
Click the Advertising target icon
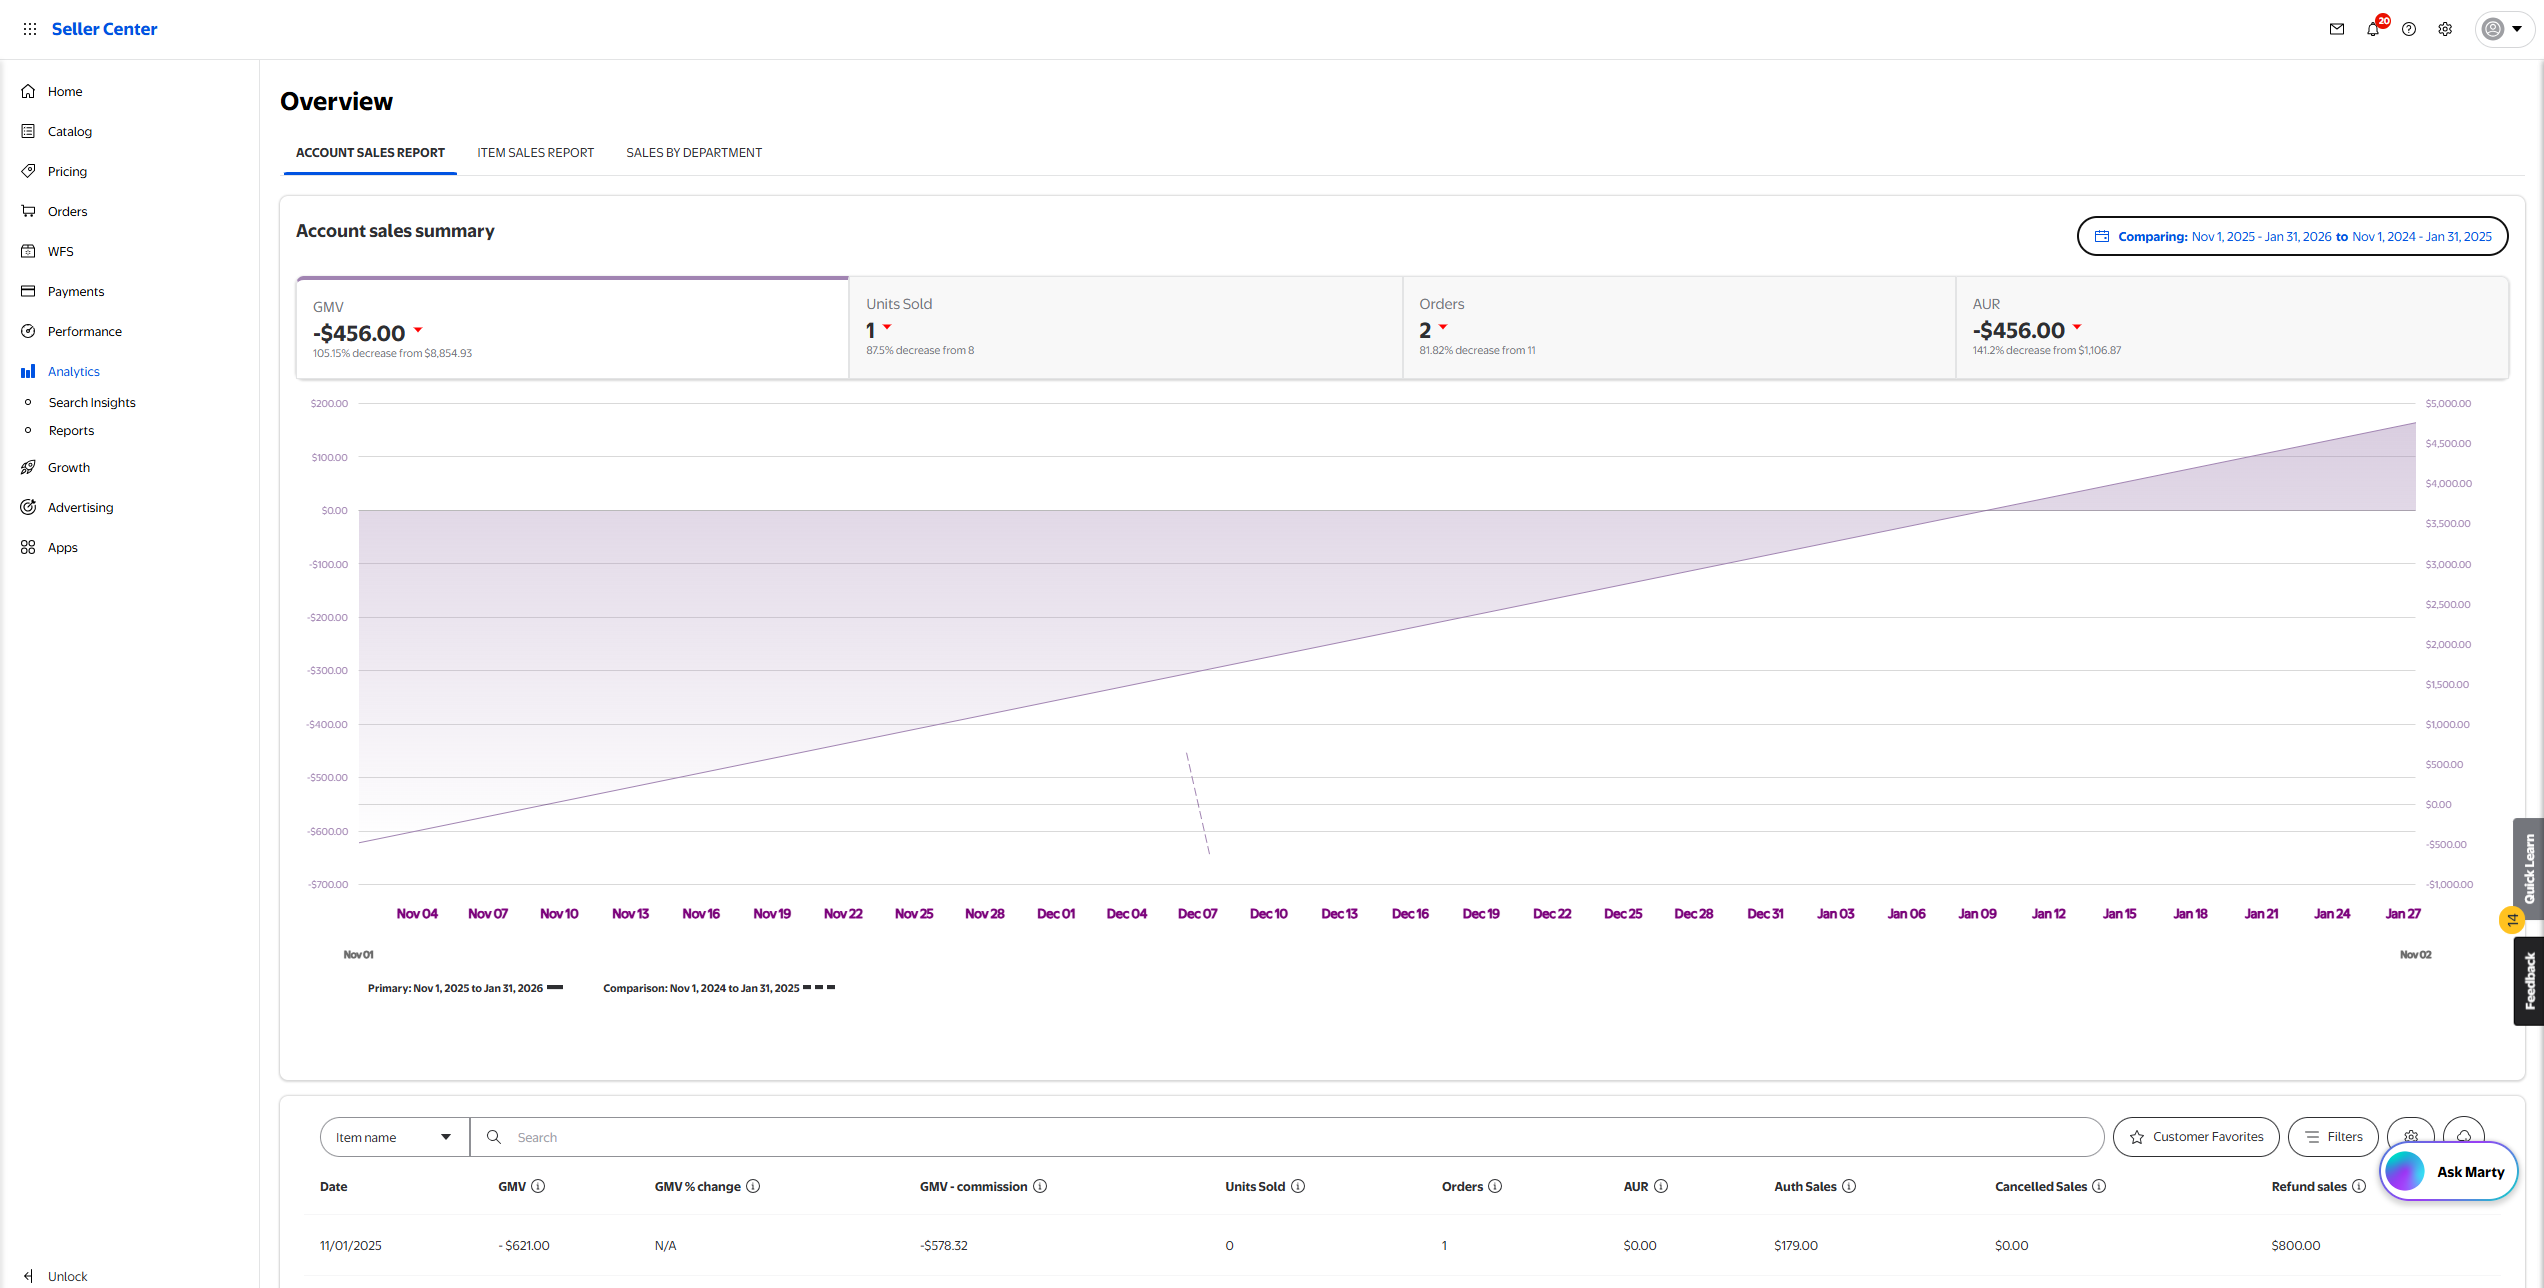coord(28,507)
